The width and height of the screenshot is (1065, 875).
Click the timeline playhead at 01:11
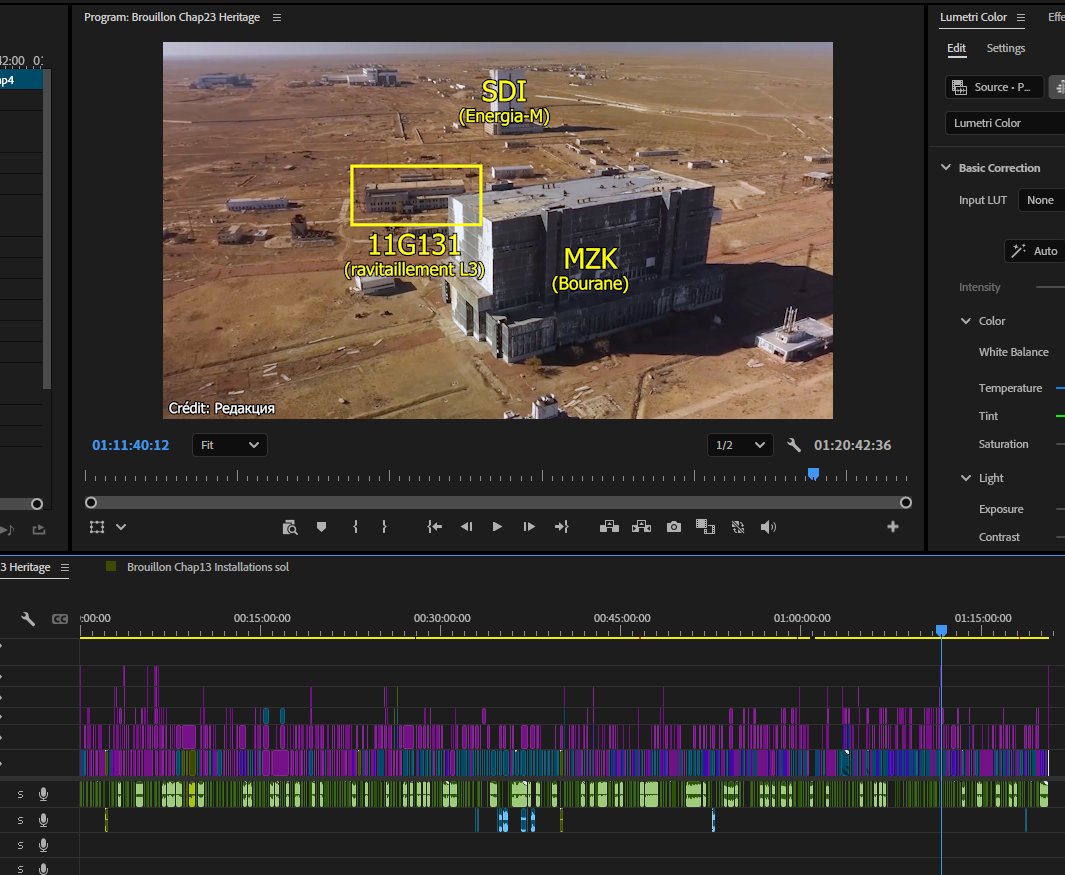click(941, 630)
